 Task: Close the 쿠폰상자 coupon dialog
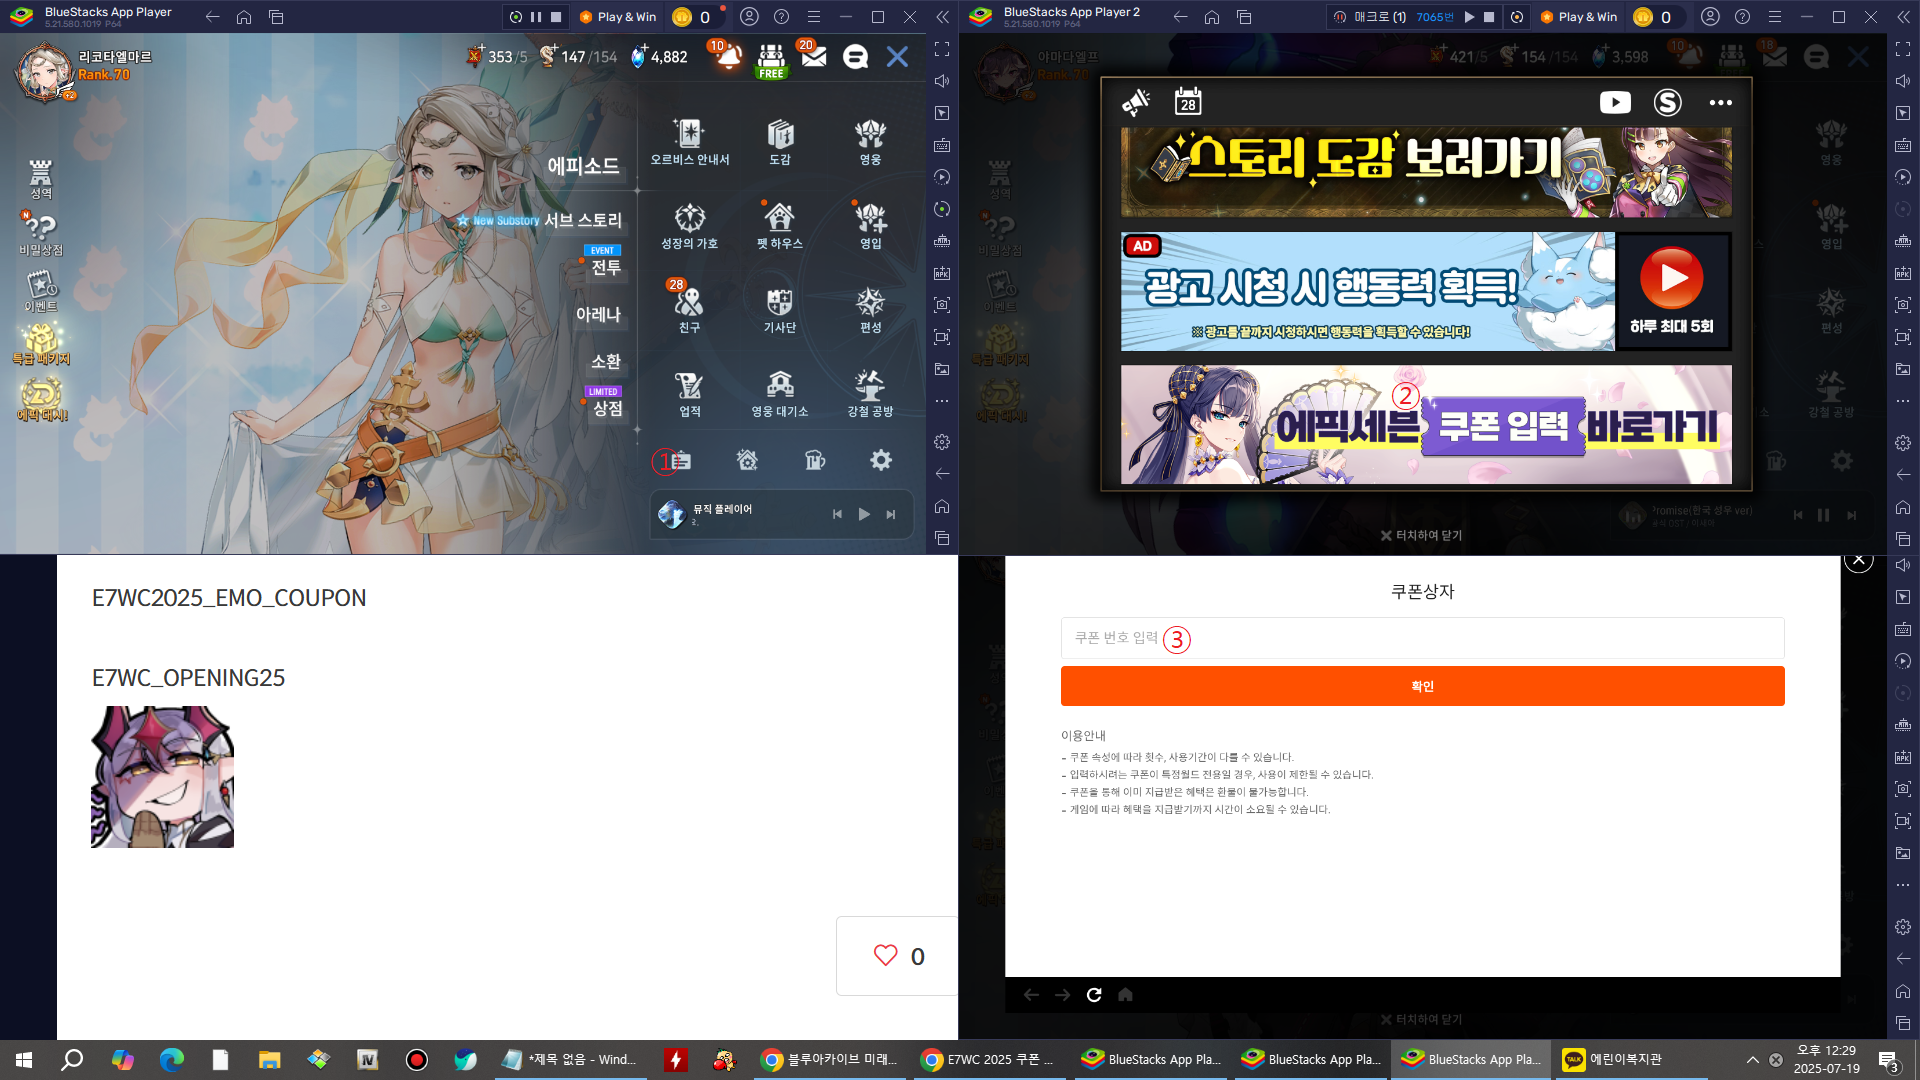[1858, 561]
